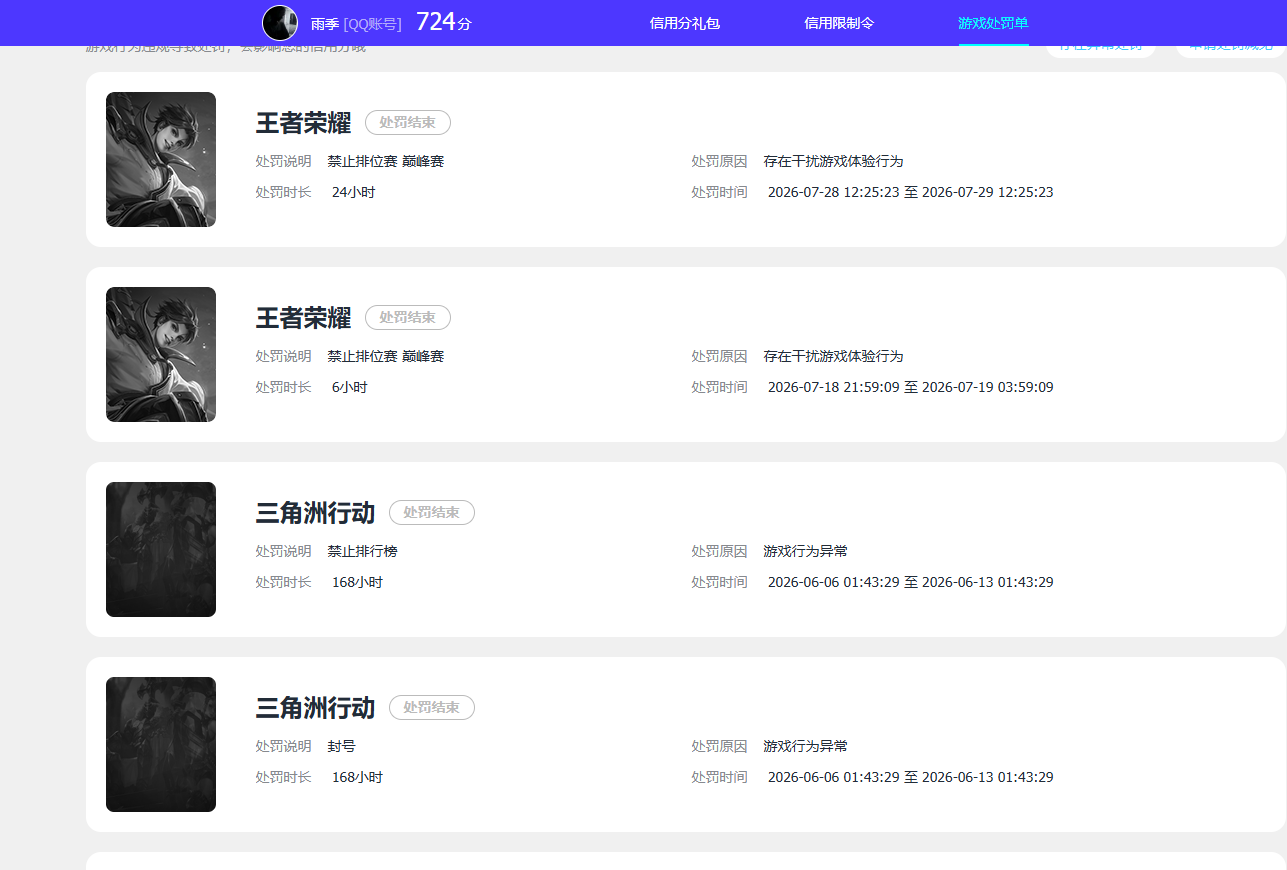Click 168小时 duration on the 封号 card

(x=358, y=777)
